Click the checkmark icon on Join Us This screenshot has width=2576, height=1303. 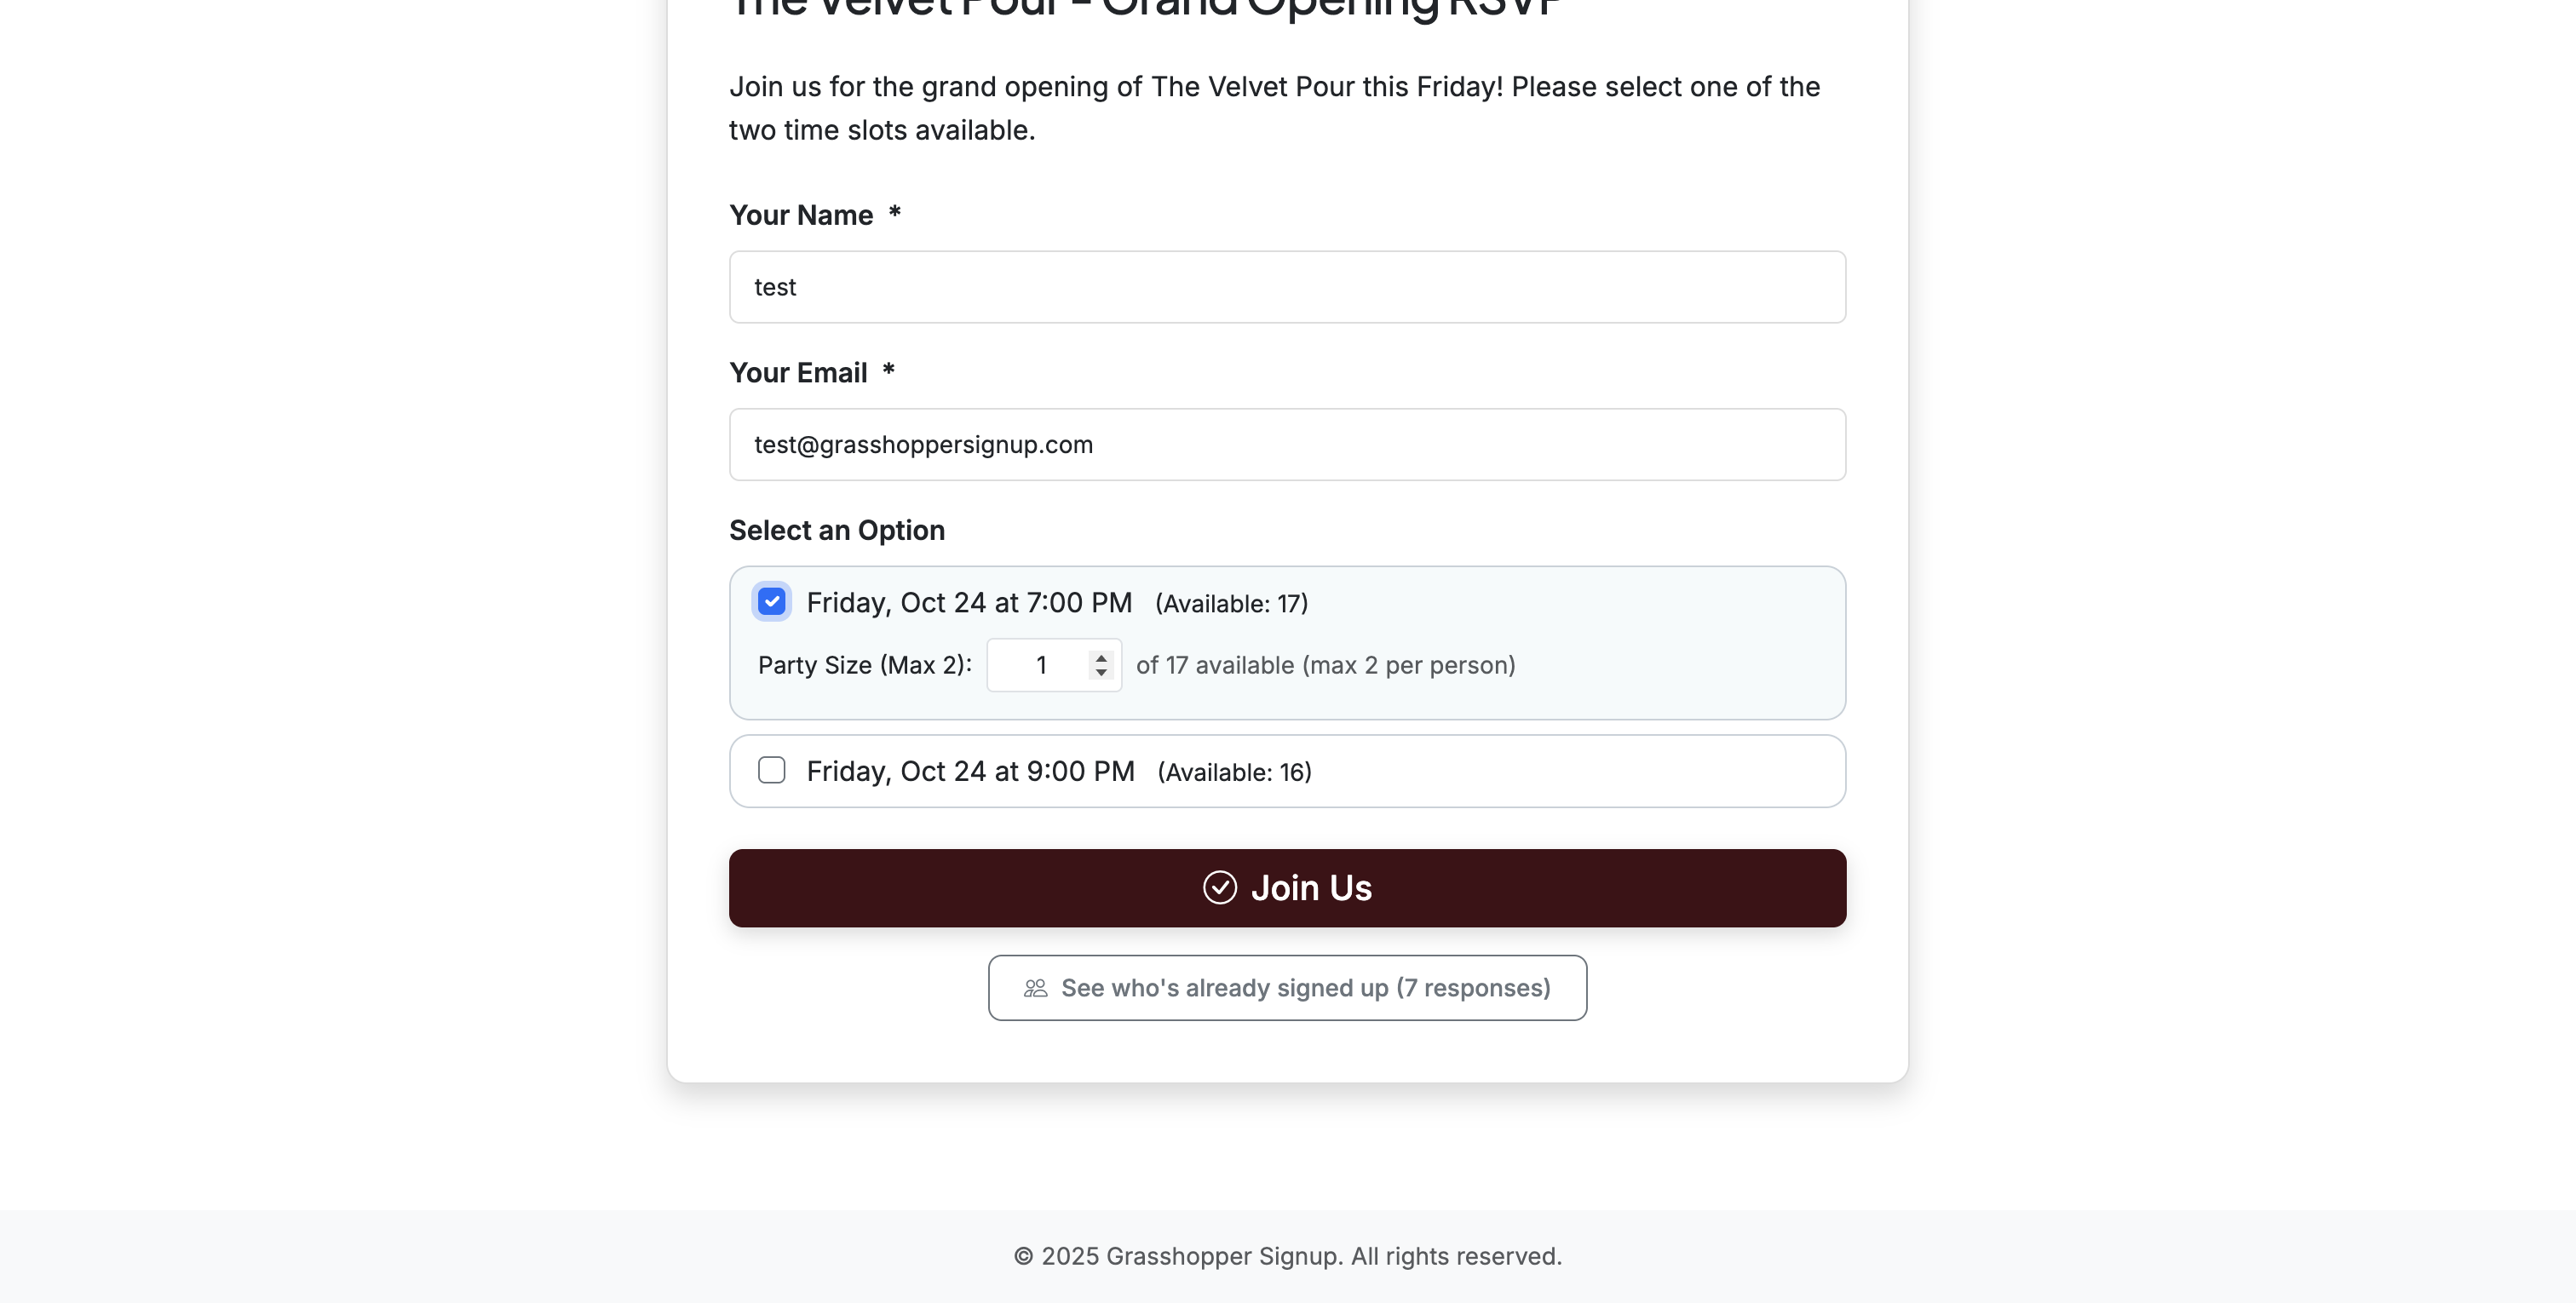point(1219,888)
